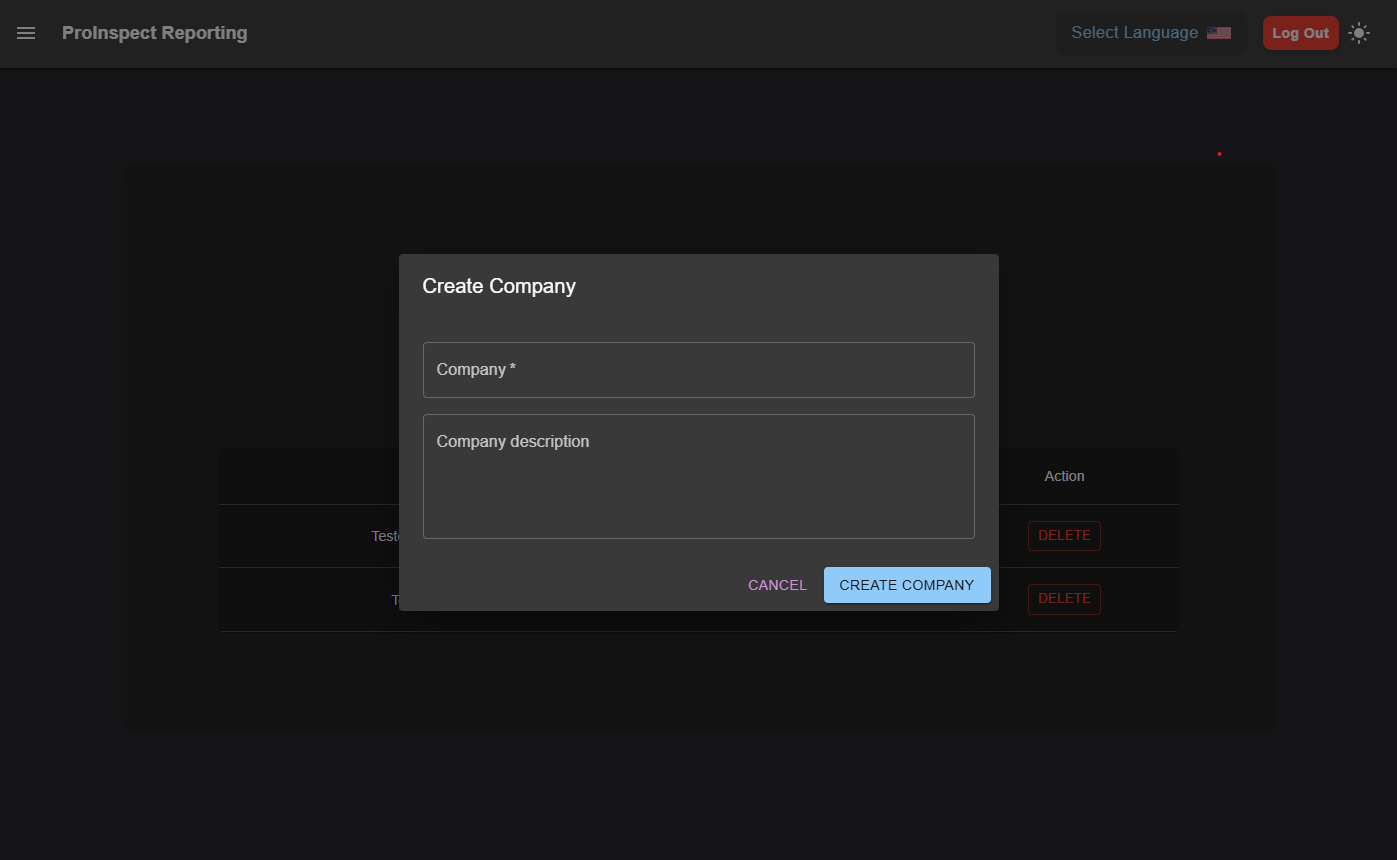Focus the Company description text area
Viewport: 1397px width, 860px height.
pos(698,476)
